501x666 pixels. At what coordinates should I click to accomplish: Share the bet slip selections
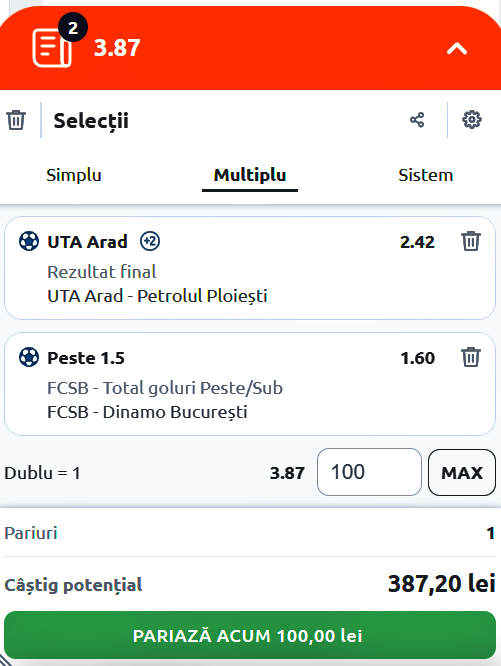(x=417, y=120)
